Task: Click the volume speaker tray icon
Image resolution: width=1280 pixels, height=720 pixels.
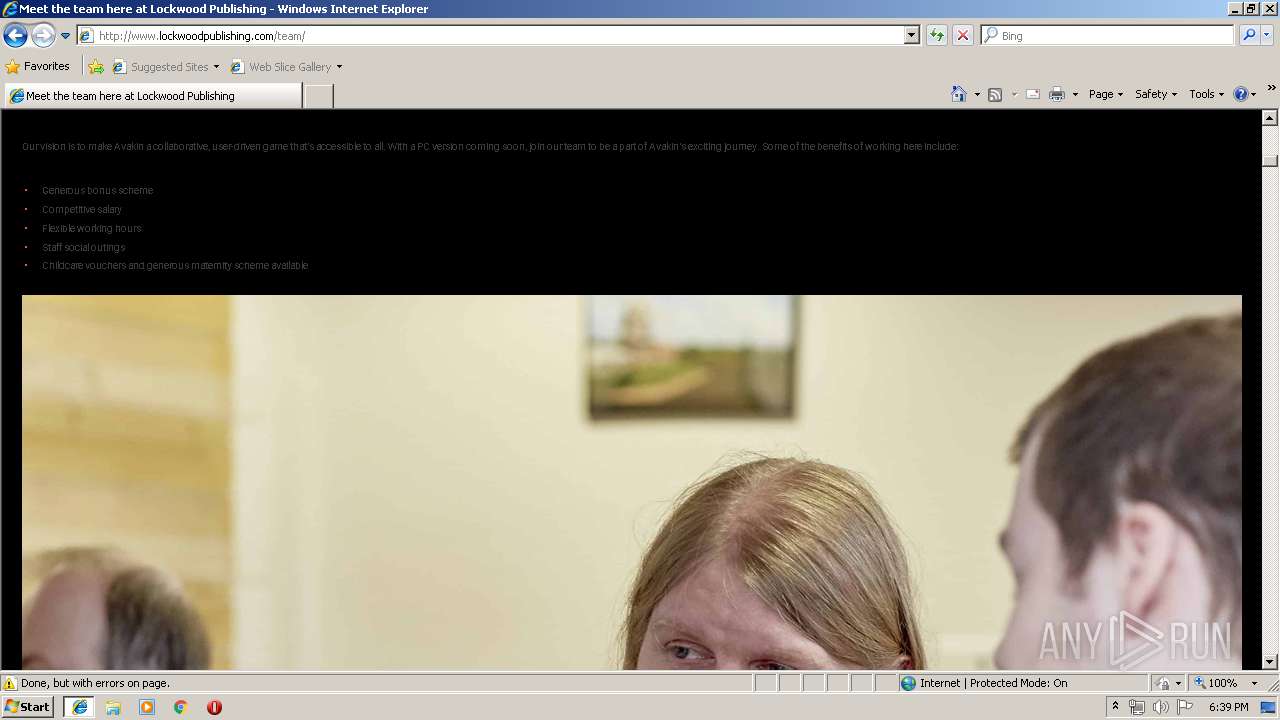Action: (1161, 707)
